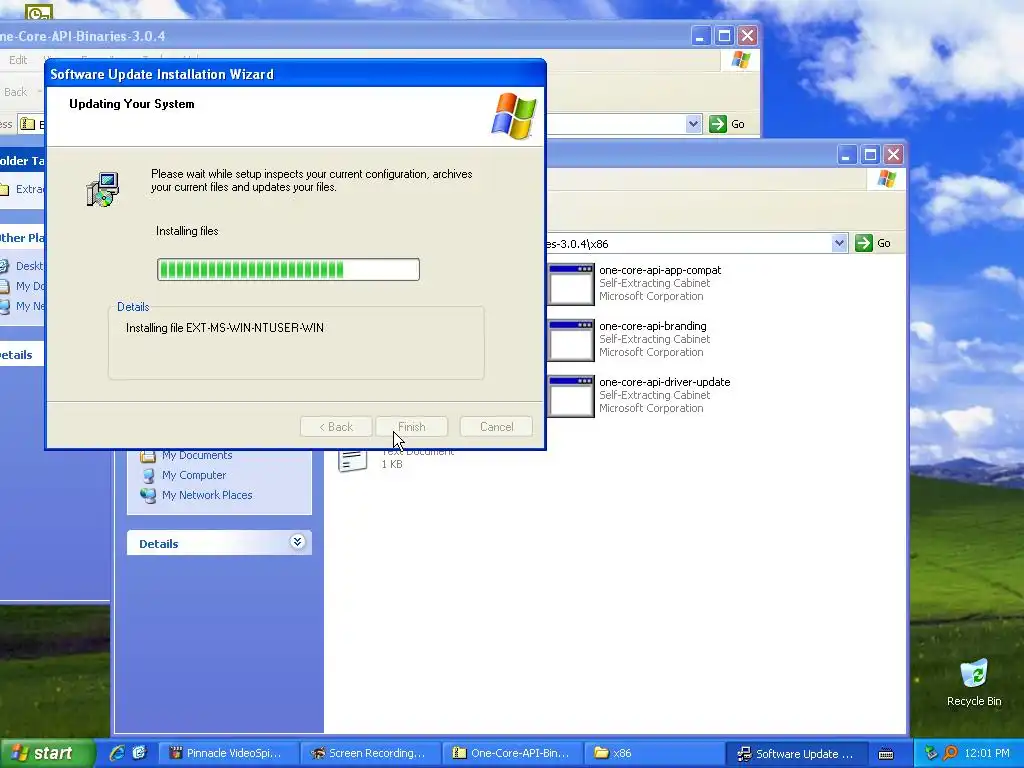The image size is (1024, 768).
Task: Click the disabled Back button in wizard
Action: click(336, 427)
